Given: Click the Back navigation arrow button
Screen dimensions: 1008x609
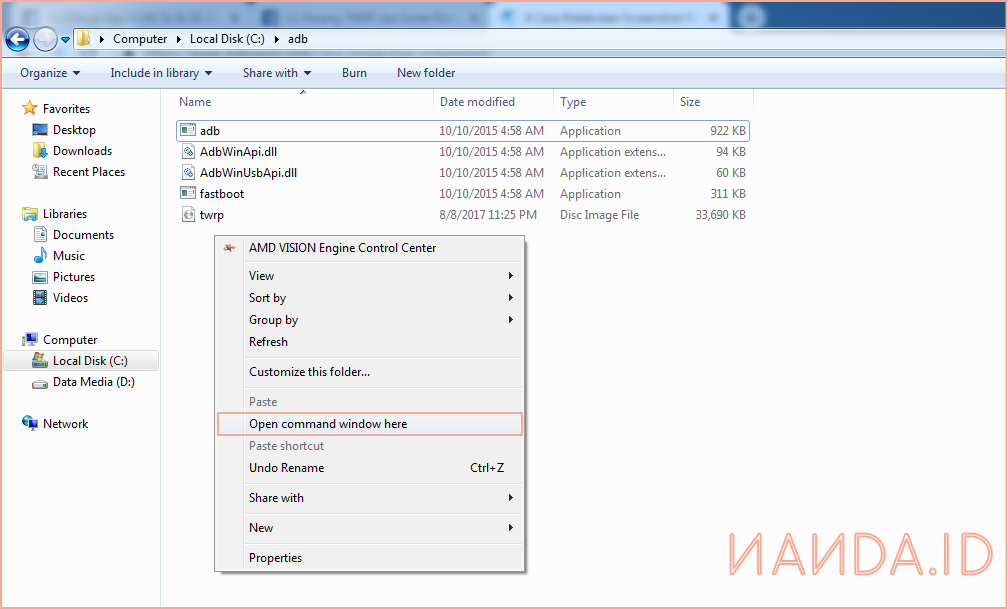Looking at the screenshot, I should tap(17, 39).
